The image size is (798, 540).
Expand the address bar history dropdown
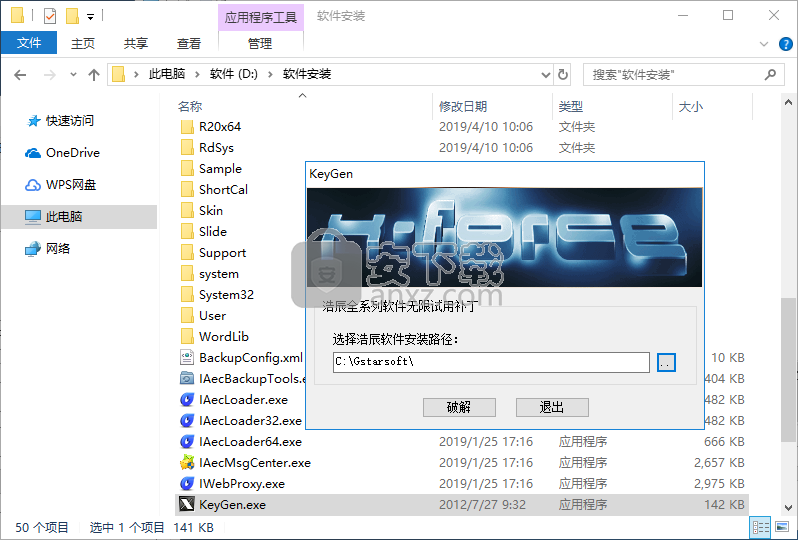click(x=546, y=75)
